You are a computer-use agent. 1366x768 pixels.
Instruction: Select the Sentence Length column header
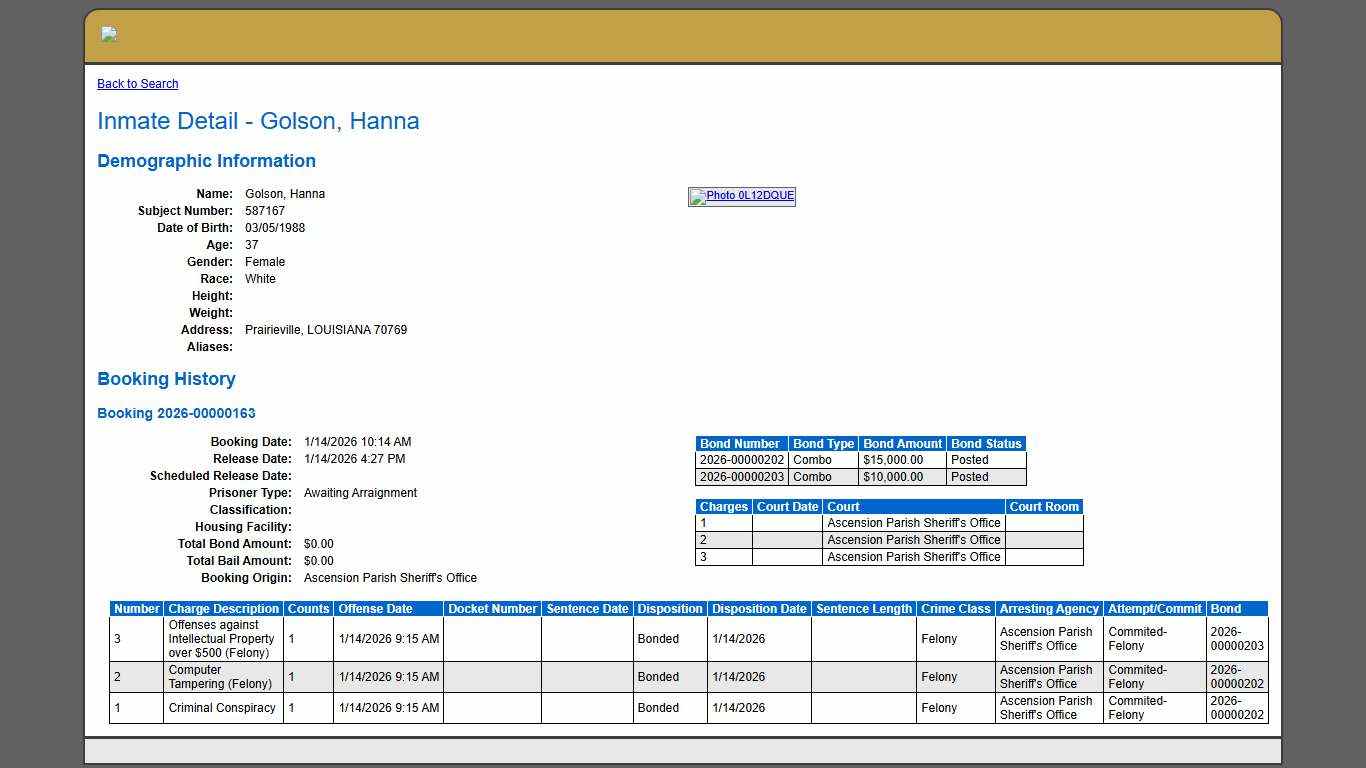point(863,609)
